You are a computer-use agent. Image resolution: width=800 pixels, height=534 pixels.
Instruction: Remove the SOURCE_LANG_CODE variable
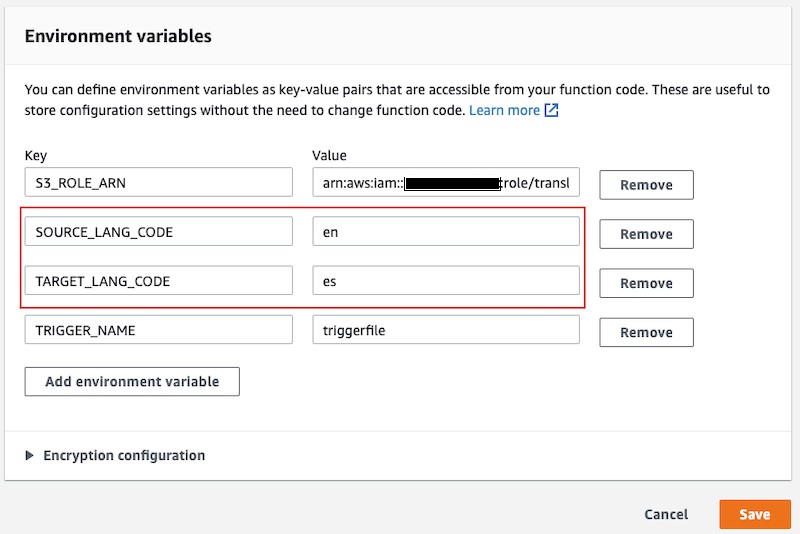[646, 234]
